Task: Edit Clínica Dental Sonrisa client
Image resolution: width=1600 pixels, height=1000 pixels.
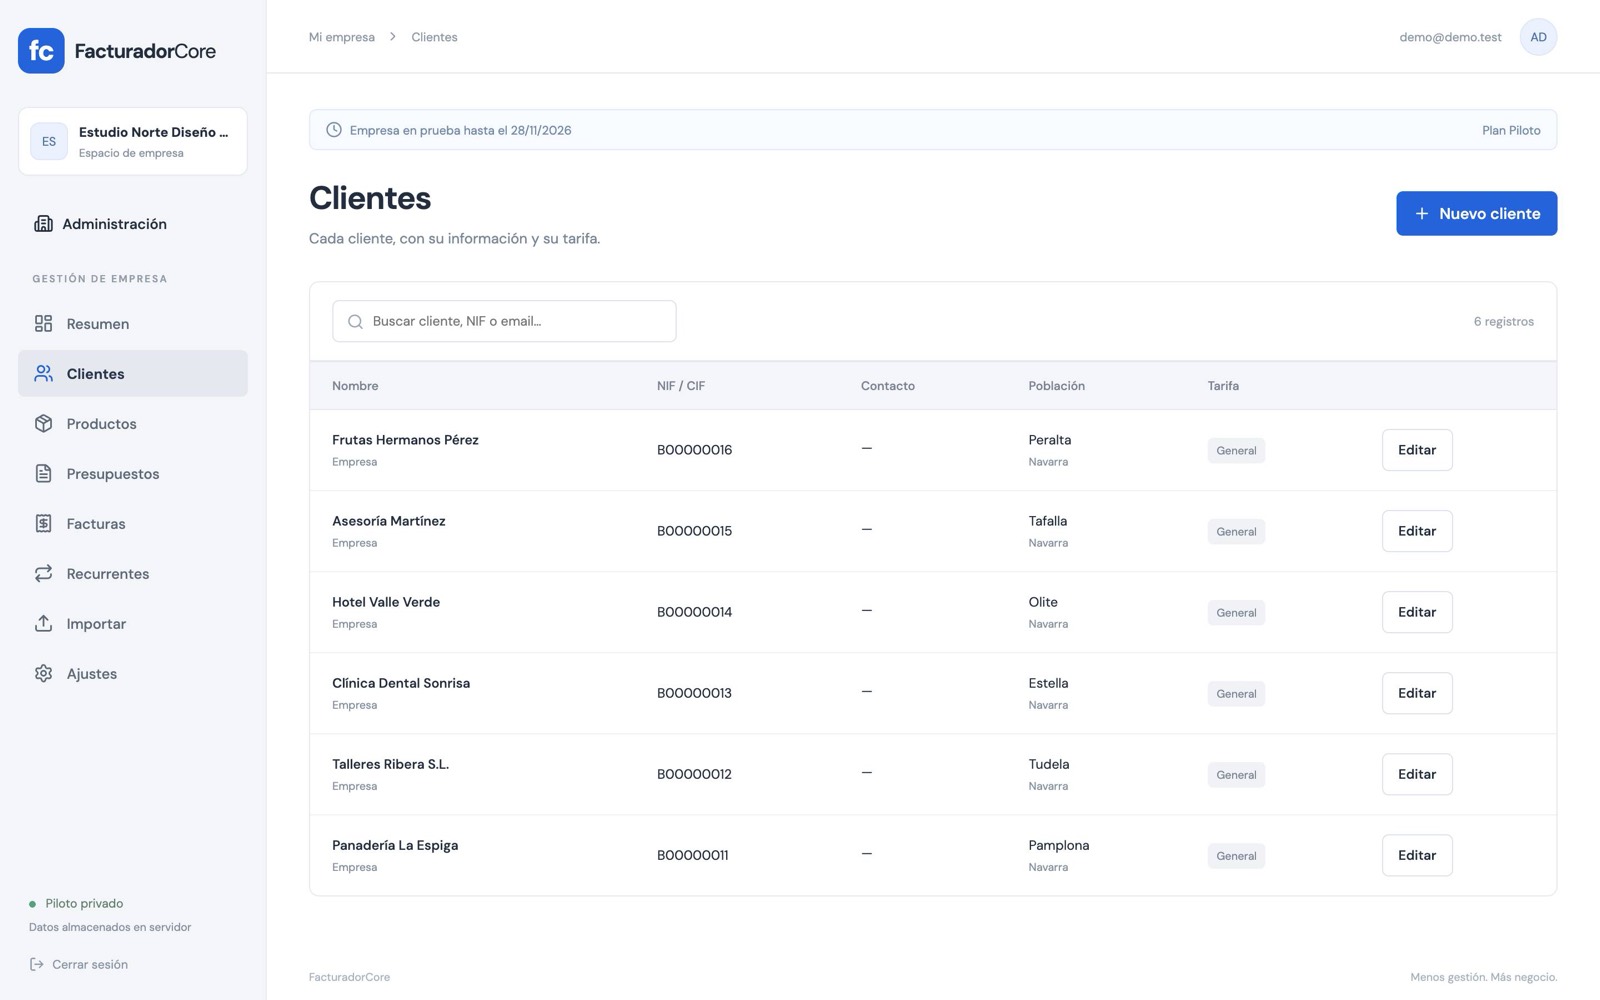Action: pyautogui.click(x=1416, y=693)
